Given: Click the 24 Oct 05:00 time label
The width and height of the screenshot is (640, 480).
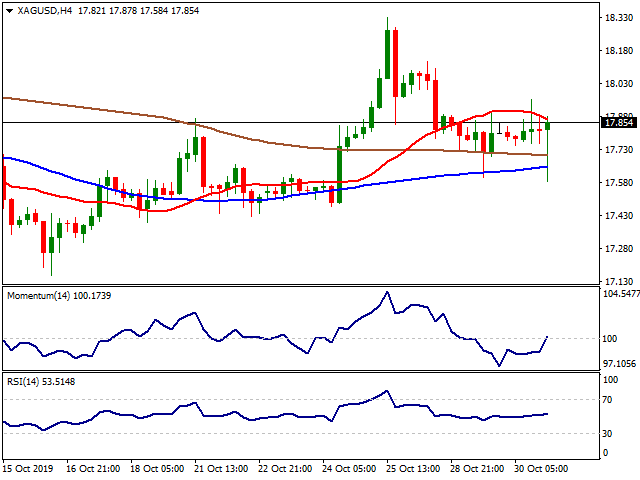Looking at the screenshot, I should [x=349, y=468].
